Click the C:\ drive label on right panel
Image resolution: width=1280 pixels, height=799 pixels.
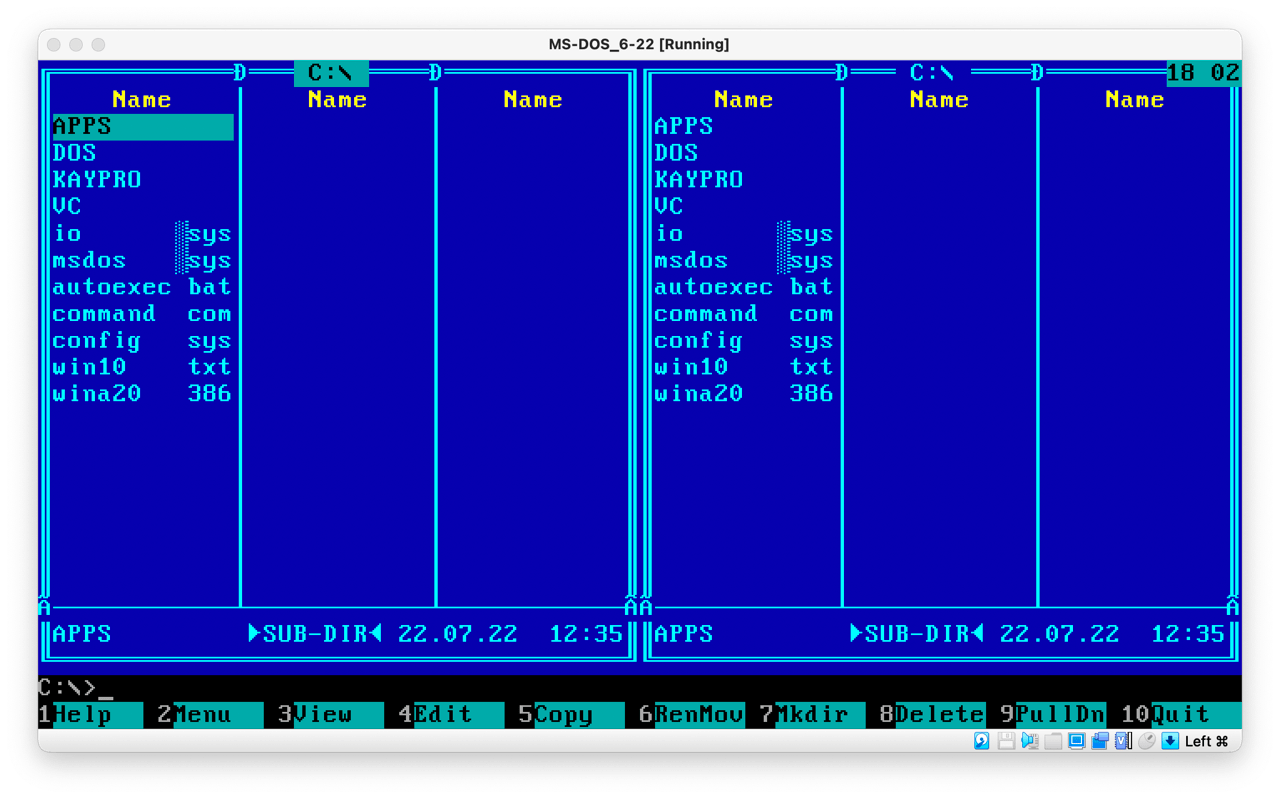coord(932,73)
